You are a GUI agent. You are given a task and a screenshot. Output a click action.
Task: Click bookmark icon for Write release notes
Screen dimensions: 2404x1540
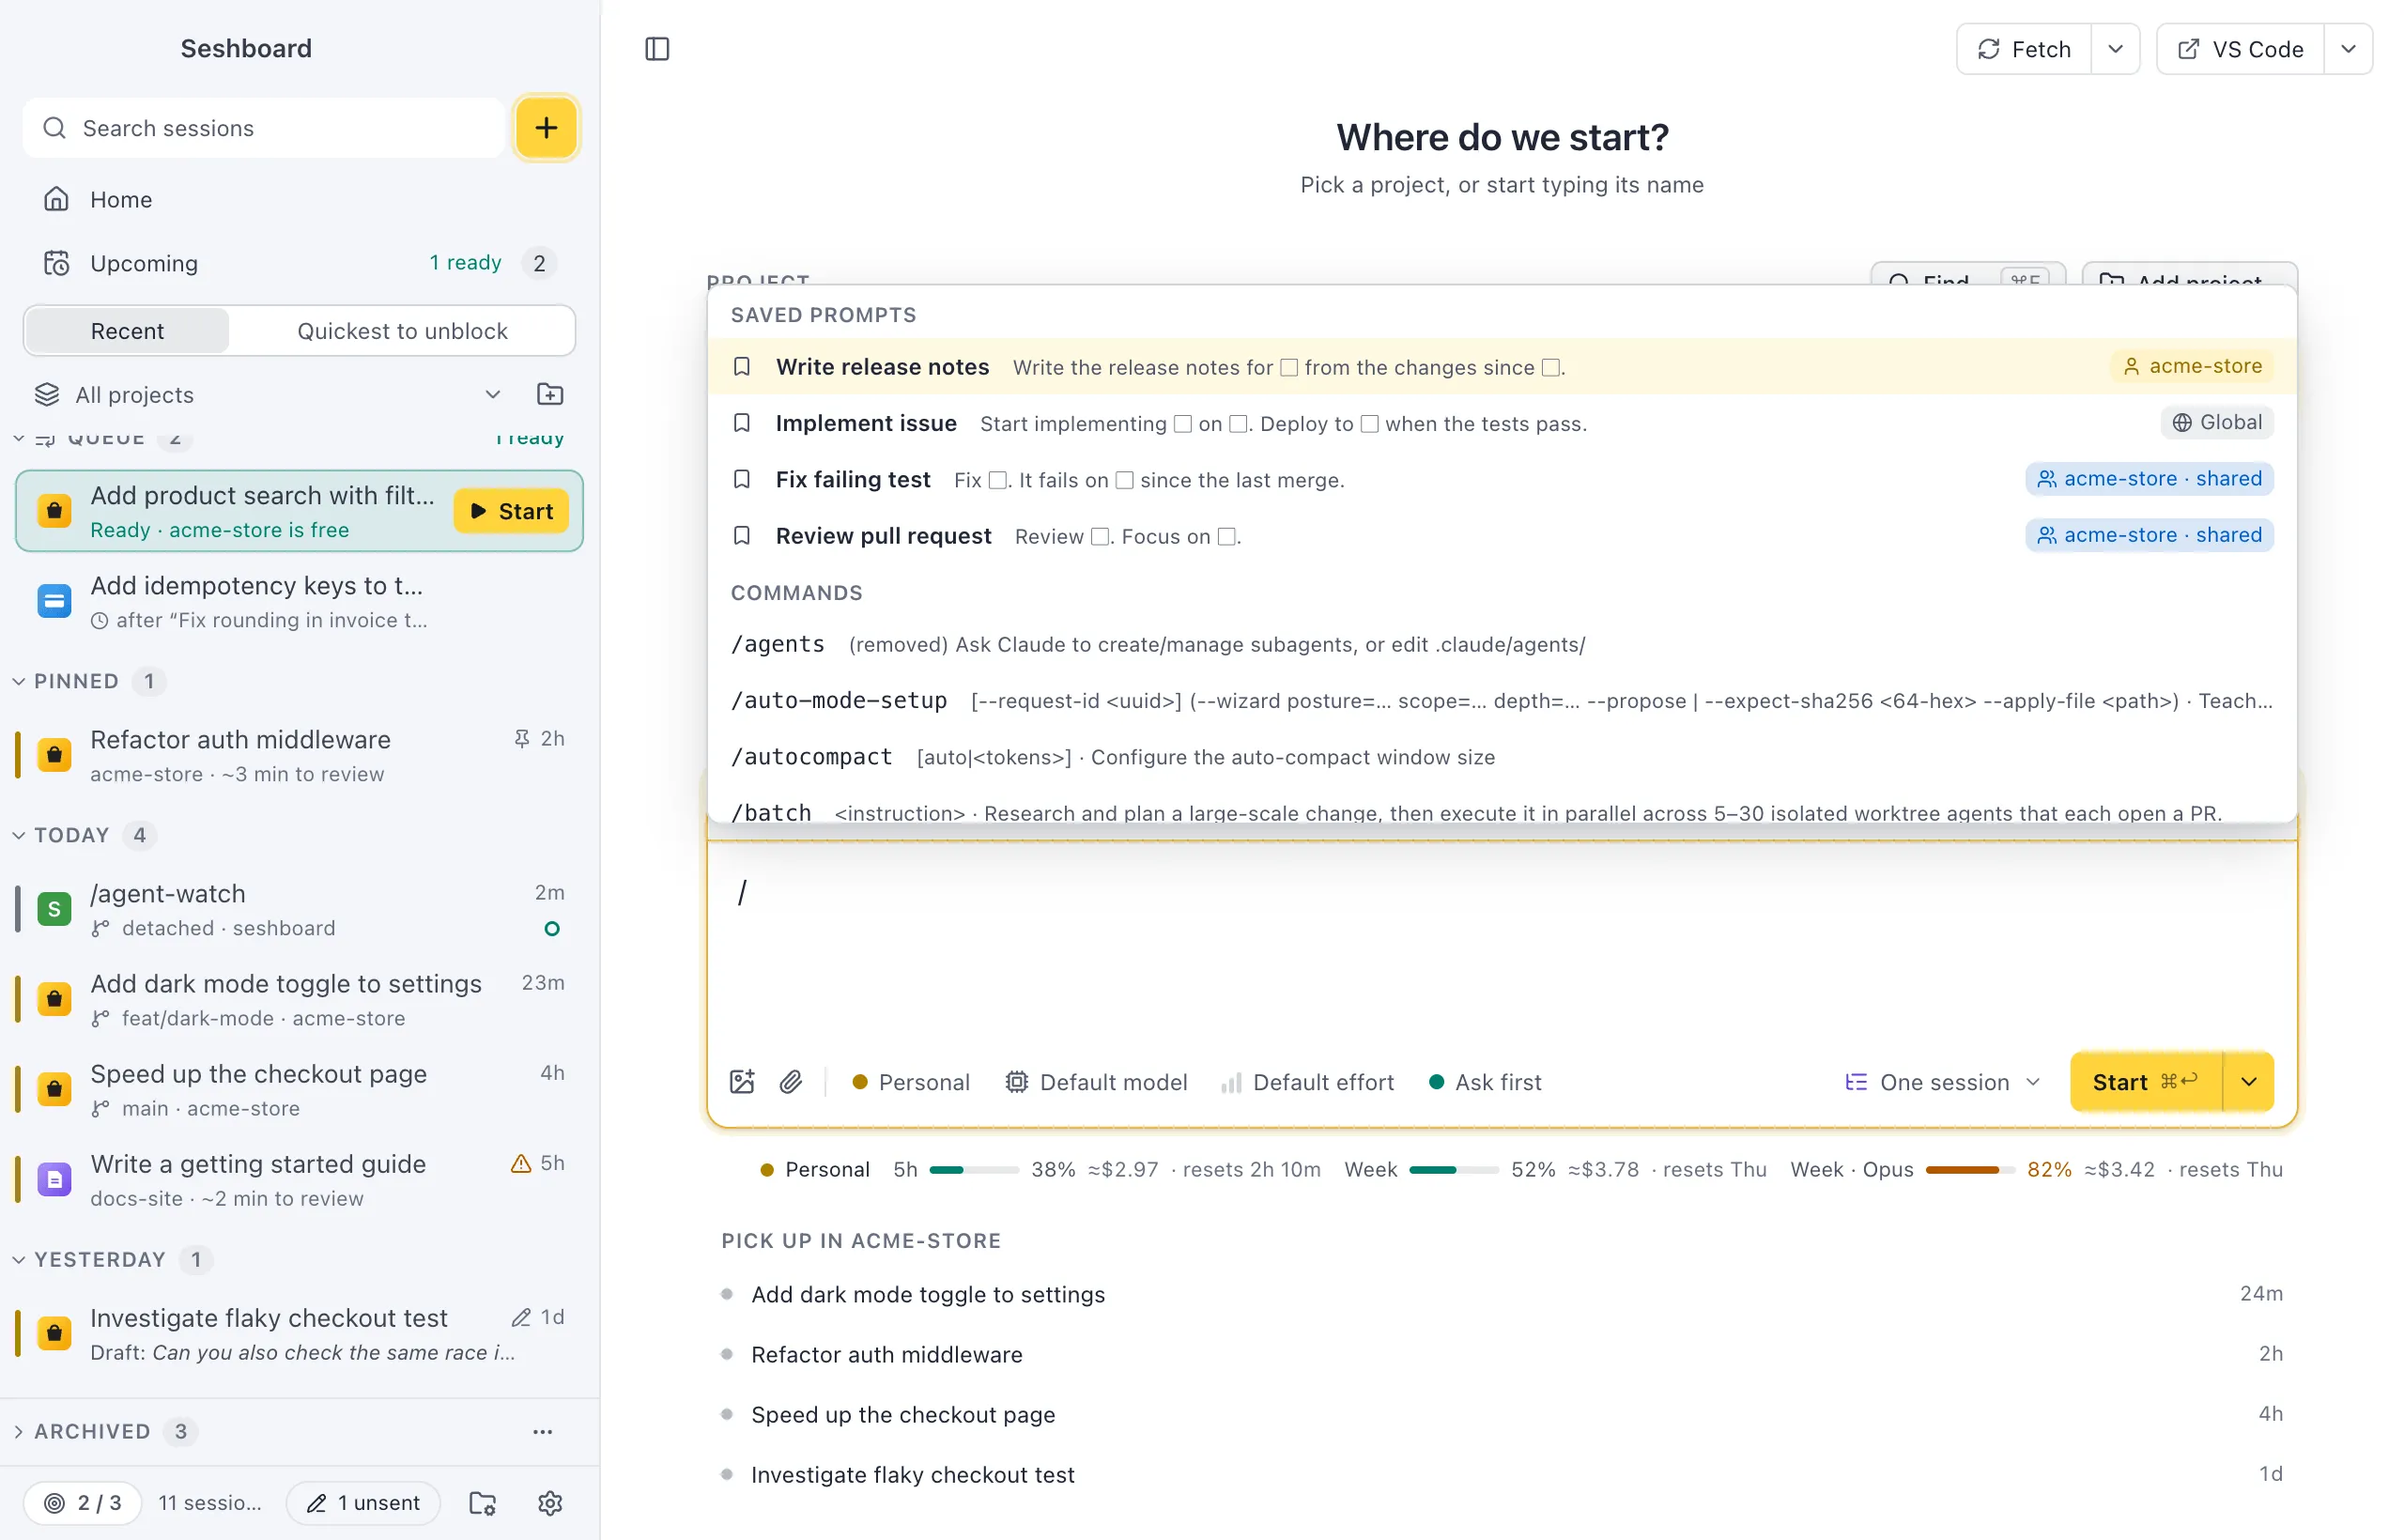(x=742, y=367)
